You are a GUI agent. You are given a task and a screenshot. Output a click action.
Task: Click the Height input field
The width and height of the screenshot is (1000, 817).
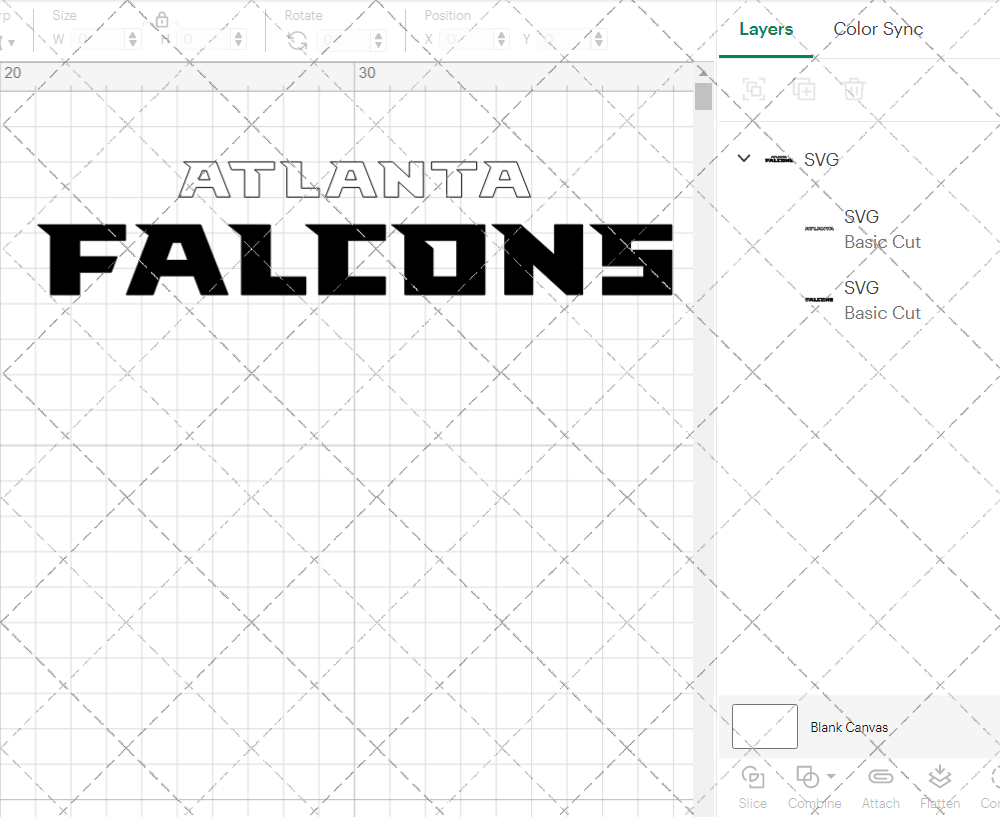(204, 40)
